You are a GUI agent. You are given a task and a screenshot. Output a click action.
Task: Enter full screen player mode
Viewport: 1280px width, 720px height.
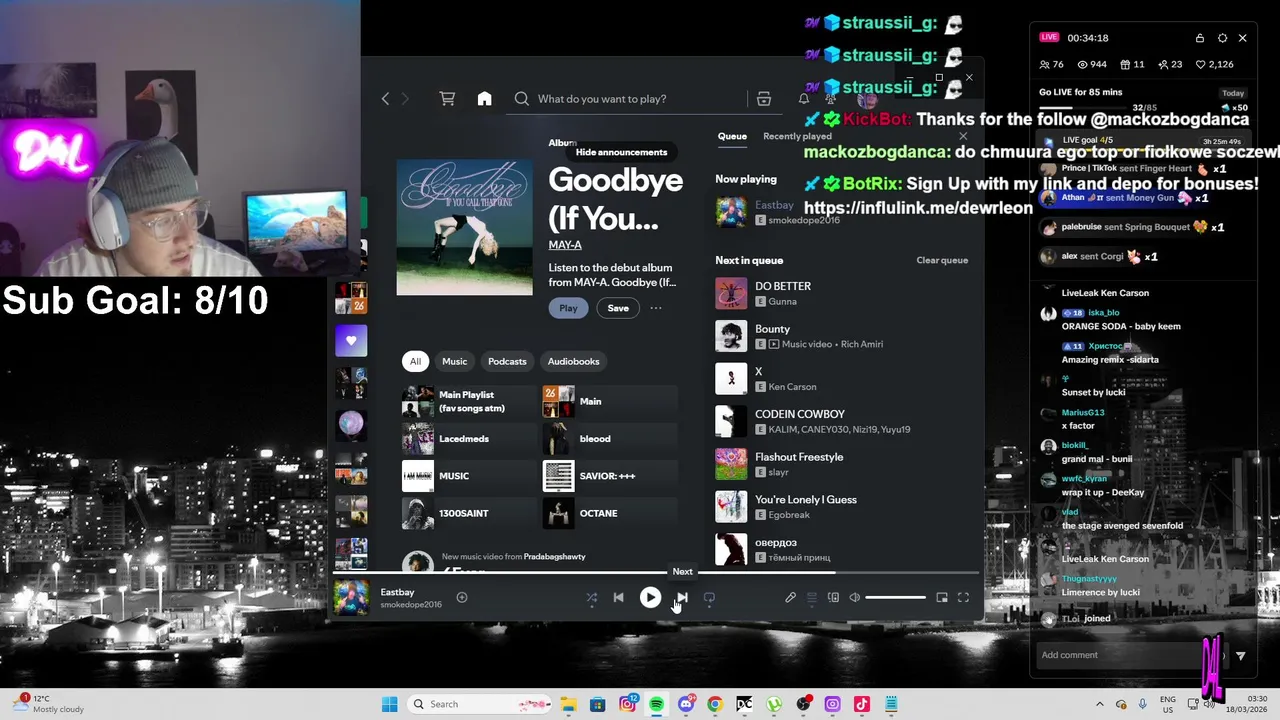point(963,598)
